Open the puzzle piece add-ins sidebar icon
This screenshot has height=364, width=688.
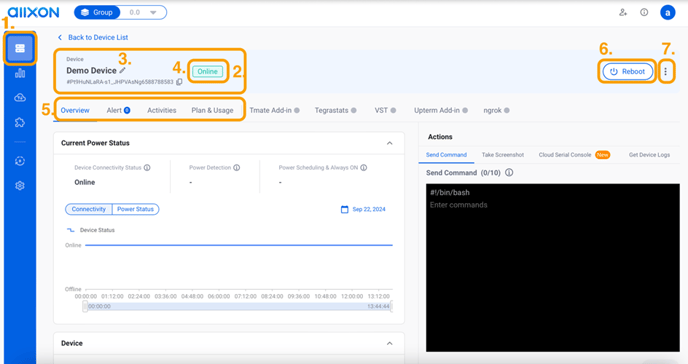[x=20, y=122]
